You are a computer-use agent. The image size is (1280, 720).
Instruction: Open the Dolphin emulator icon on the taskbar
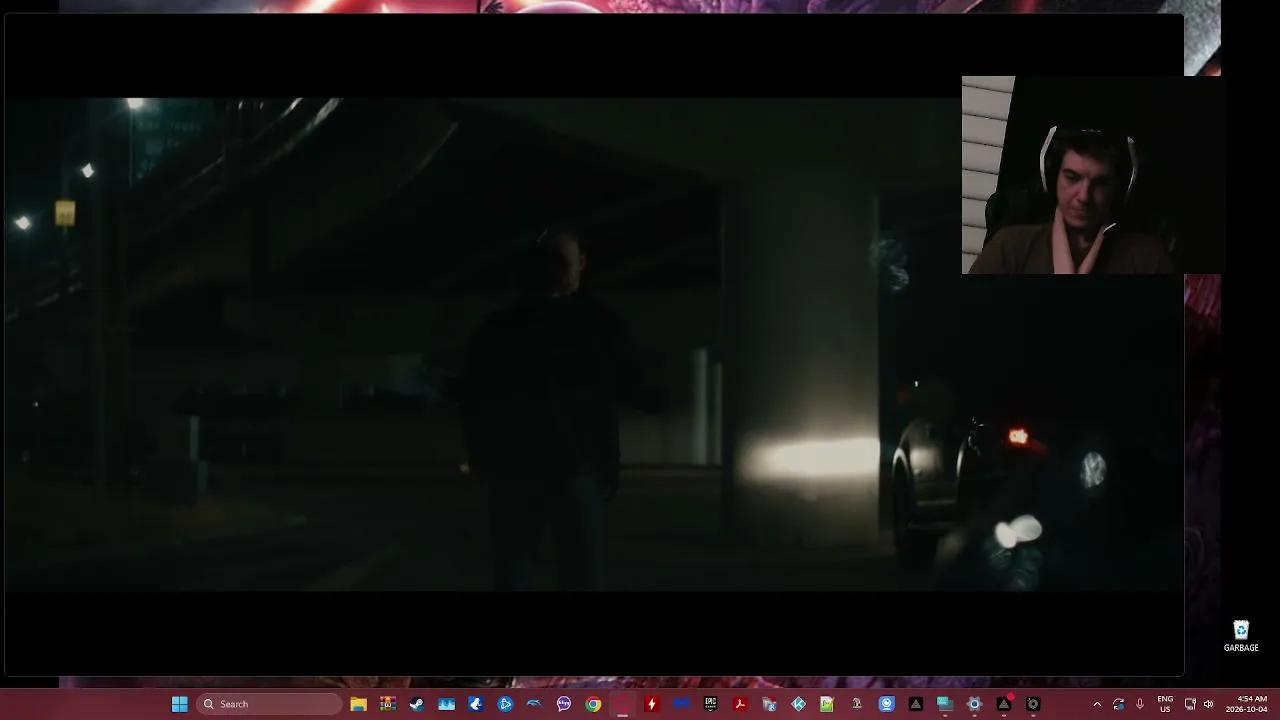click(x=534, y=704)
